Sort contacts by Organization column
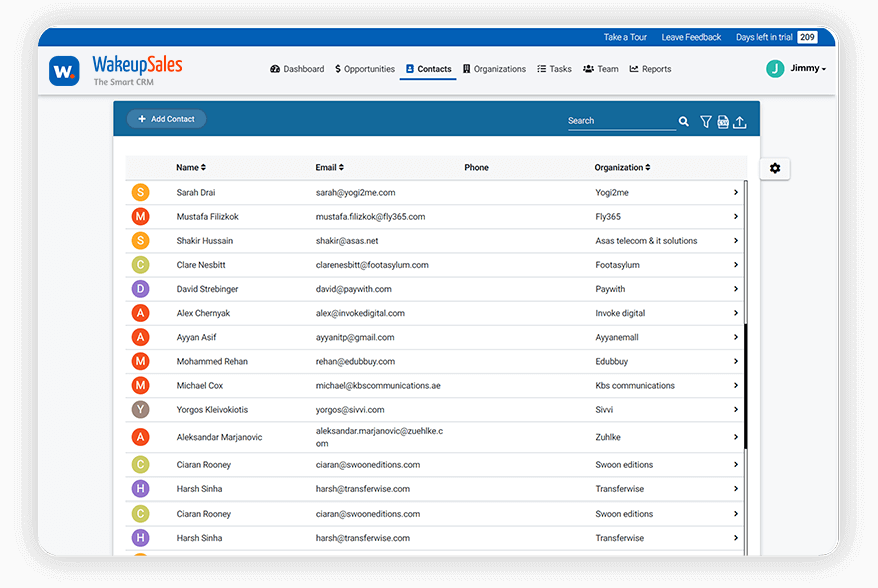Image resolution: width=878 pixels, height=588 pixels. click(622, 167)
